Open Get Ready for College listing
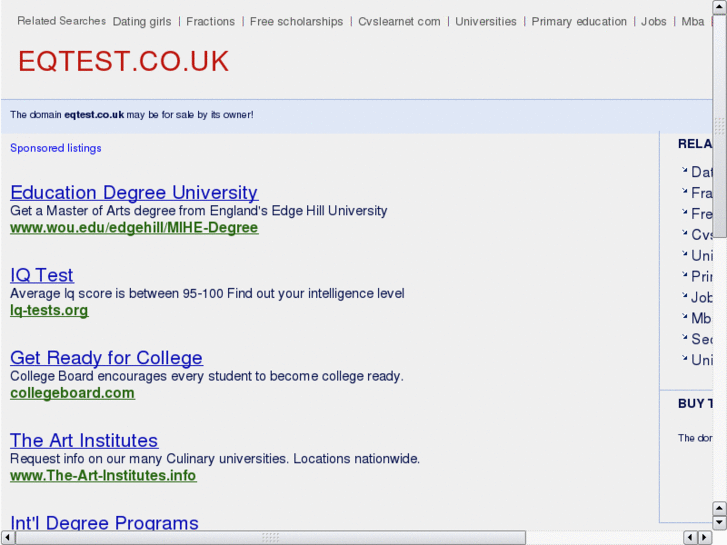This screenshot has width=727, height=545. point(106,358)
